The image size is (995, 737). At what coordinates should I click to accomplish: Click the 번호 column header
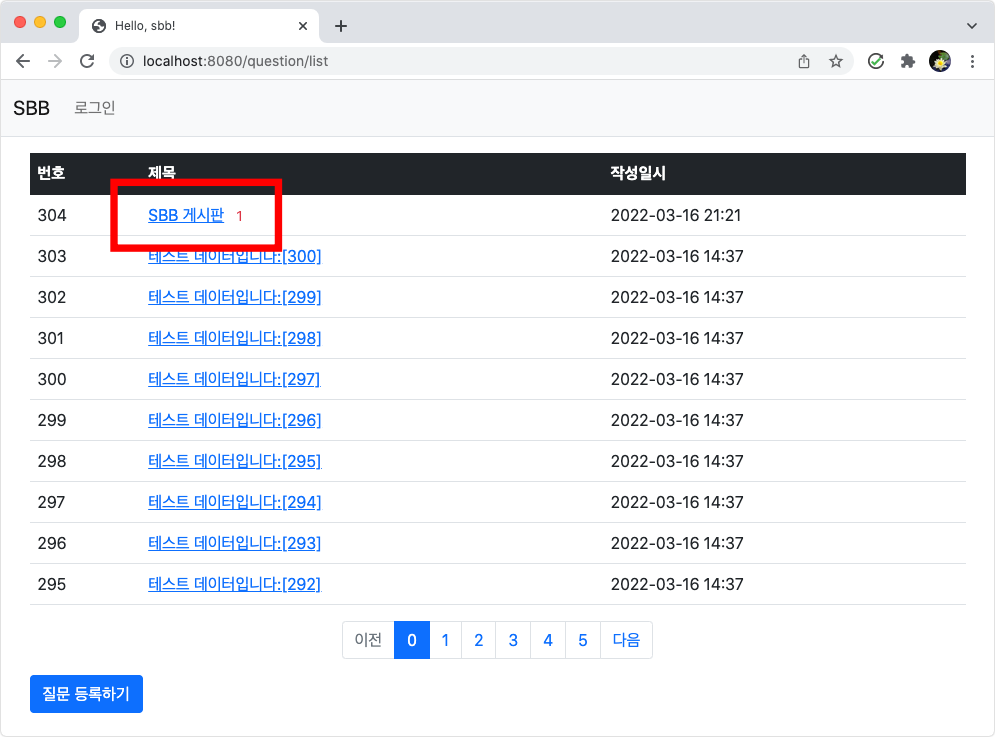click(51, 173)
